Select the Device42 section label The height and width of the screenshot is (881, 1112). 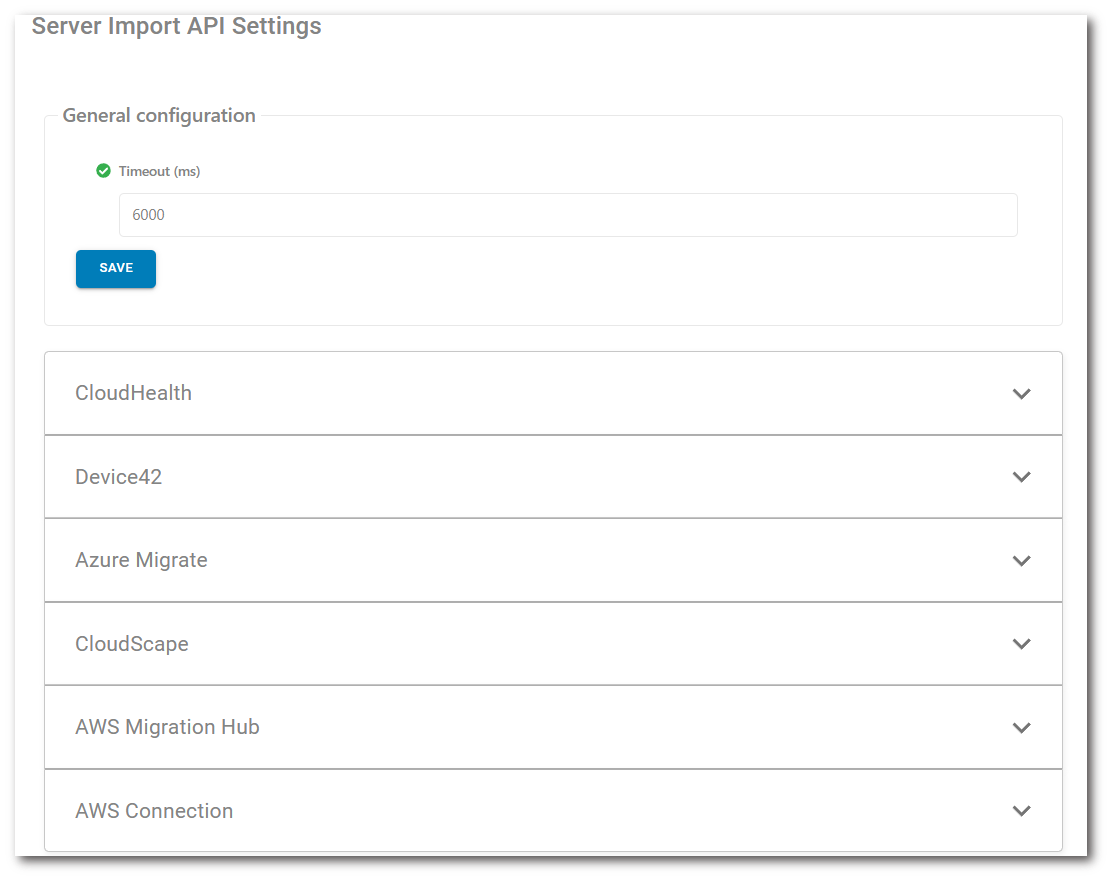(x=118, y=477)
